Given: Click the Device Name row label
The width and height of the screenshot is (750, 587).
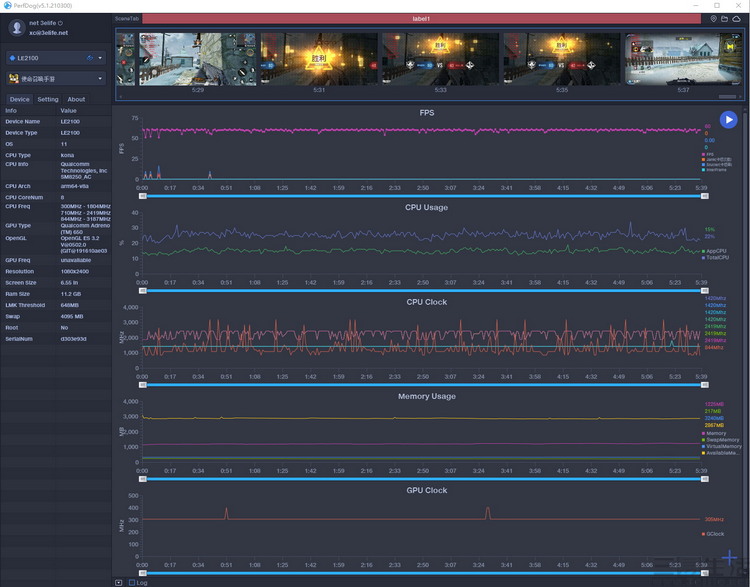Looking at the screenshot, I should [22, 122].
